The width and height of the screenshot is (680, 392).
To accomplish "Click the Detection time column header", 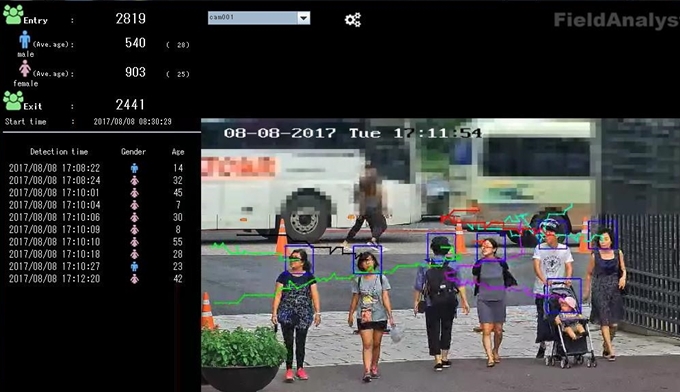I will (59, 152).
